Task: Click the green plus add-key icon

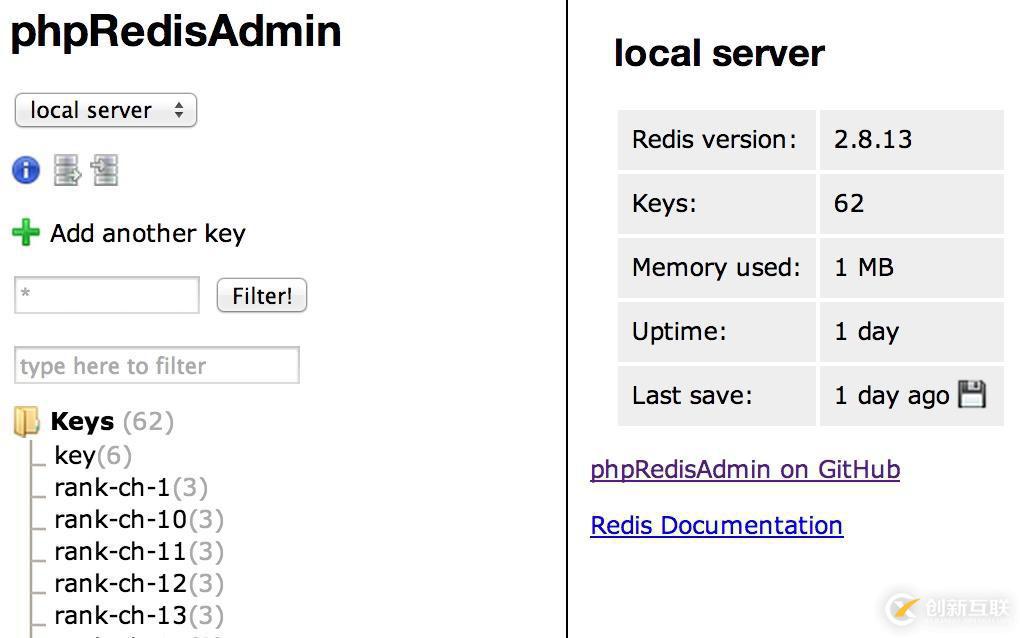Action: [26, 233]
